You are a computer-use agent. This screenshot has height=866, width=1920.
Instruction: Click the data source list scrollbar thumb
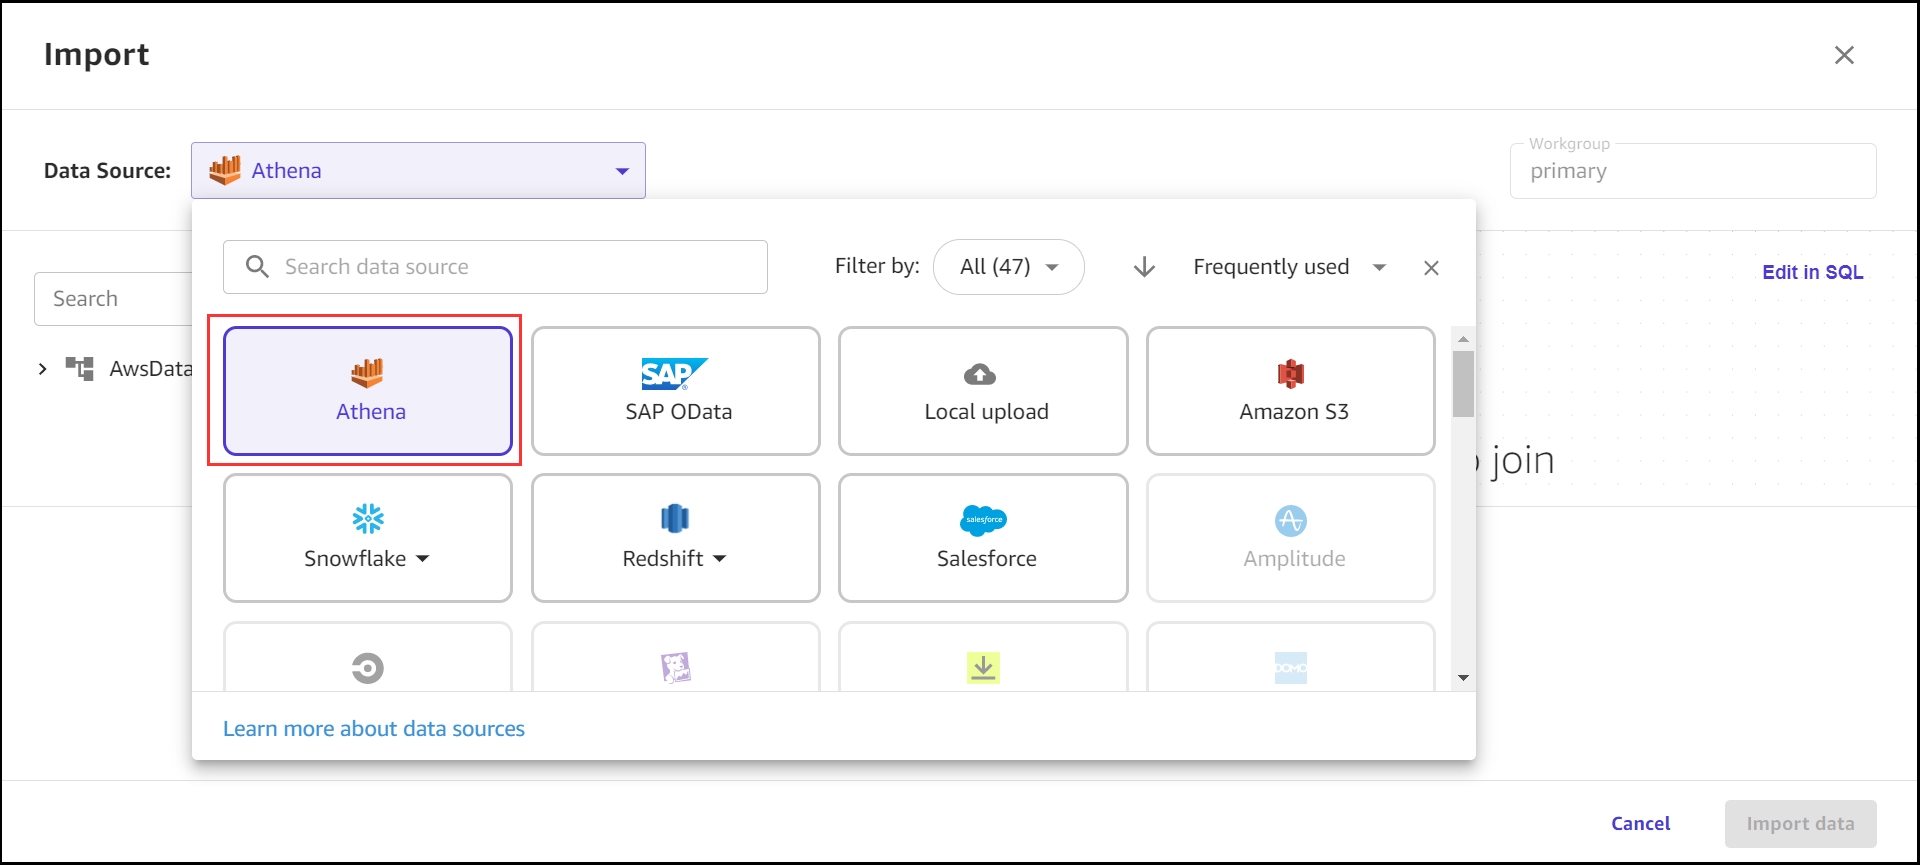[x=1463, y=383]
